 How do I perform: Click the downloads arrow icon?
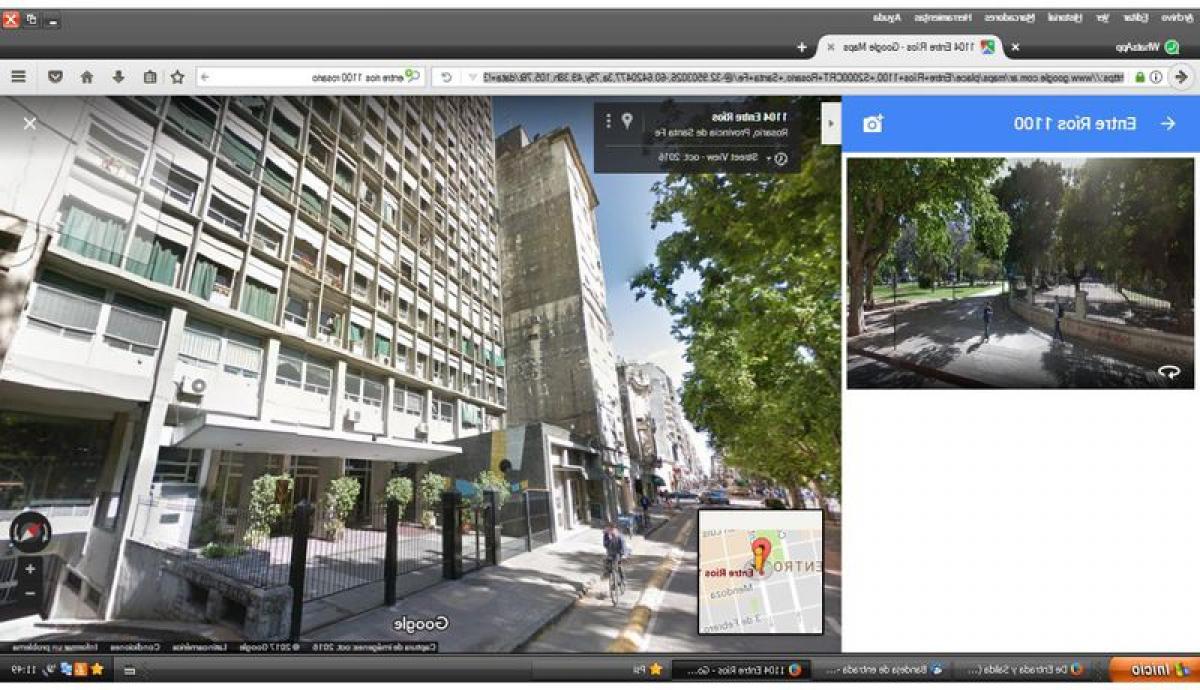coord(118,77)
